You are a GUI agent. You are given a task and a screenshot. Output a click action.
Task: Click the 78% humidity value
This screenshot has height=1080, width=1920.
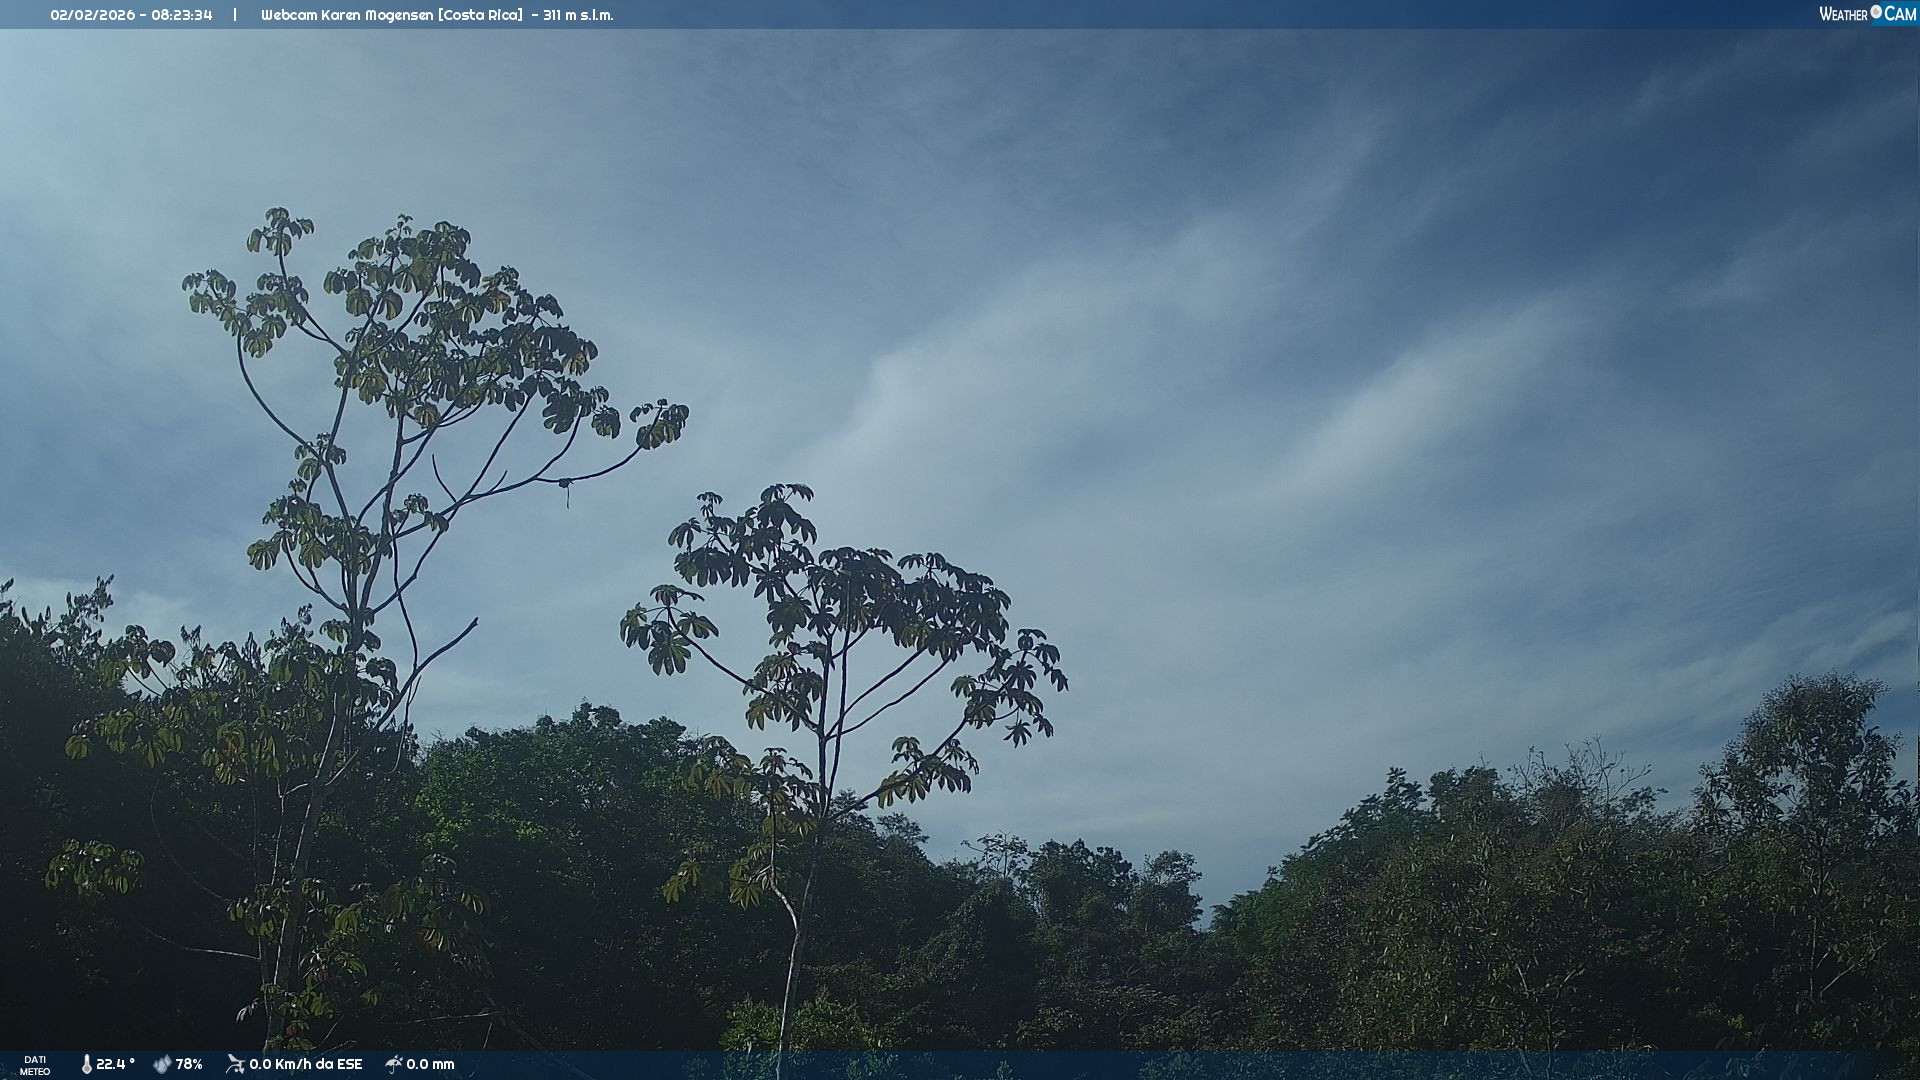[189, 1064]
